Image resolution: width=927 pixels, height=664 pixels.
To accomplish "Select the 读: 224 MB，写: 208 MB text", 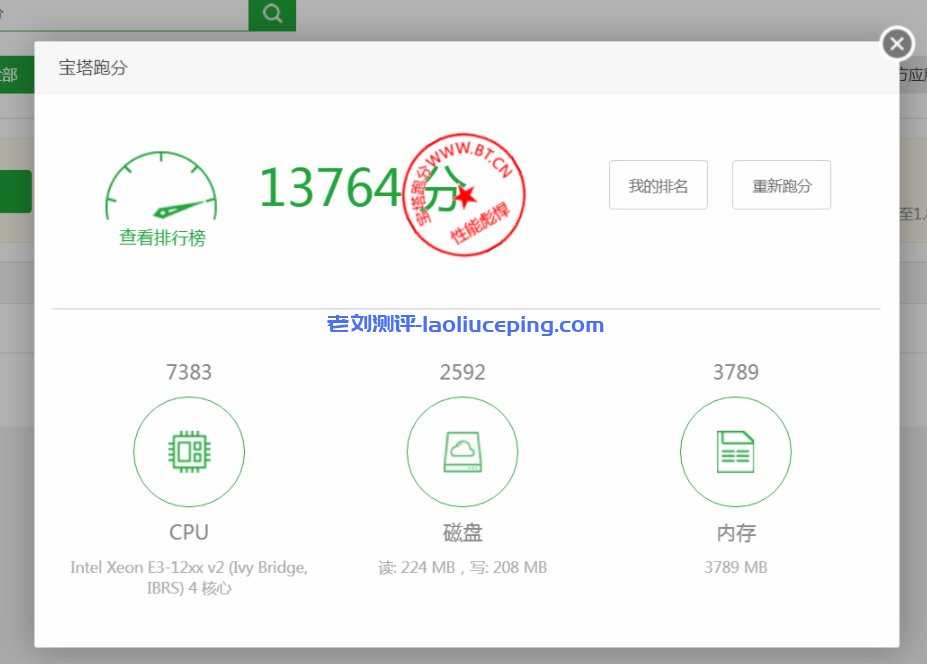I will pos(462,568).
